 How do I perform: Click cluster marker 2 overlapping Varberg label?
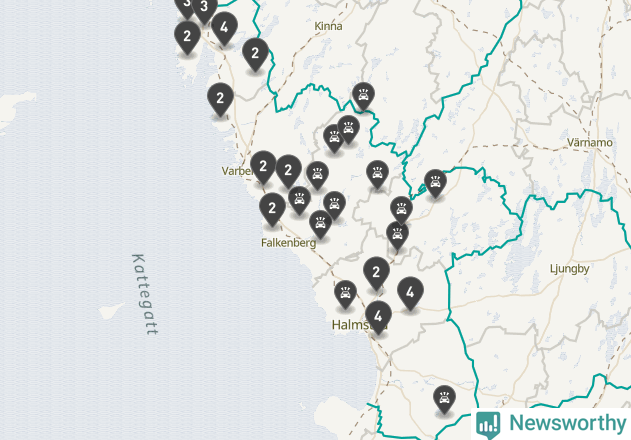(263, 167)
